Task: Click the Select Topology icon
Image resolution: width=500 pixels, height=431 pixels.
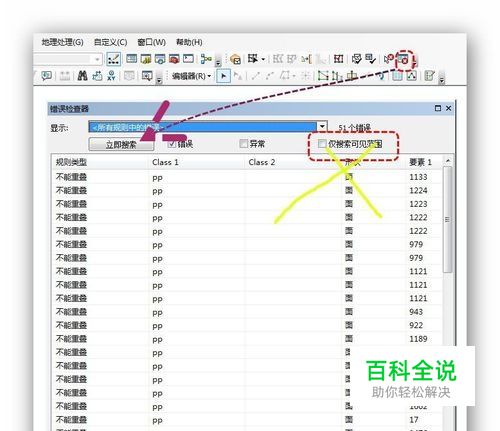Action: (x=235, y=60)
